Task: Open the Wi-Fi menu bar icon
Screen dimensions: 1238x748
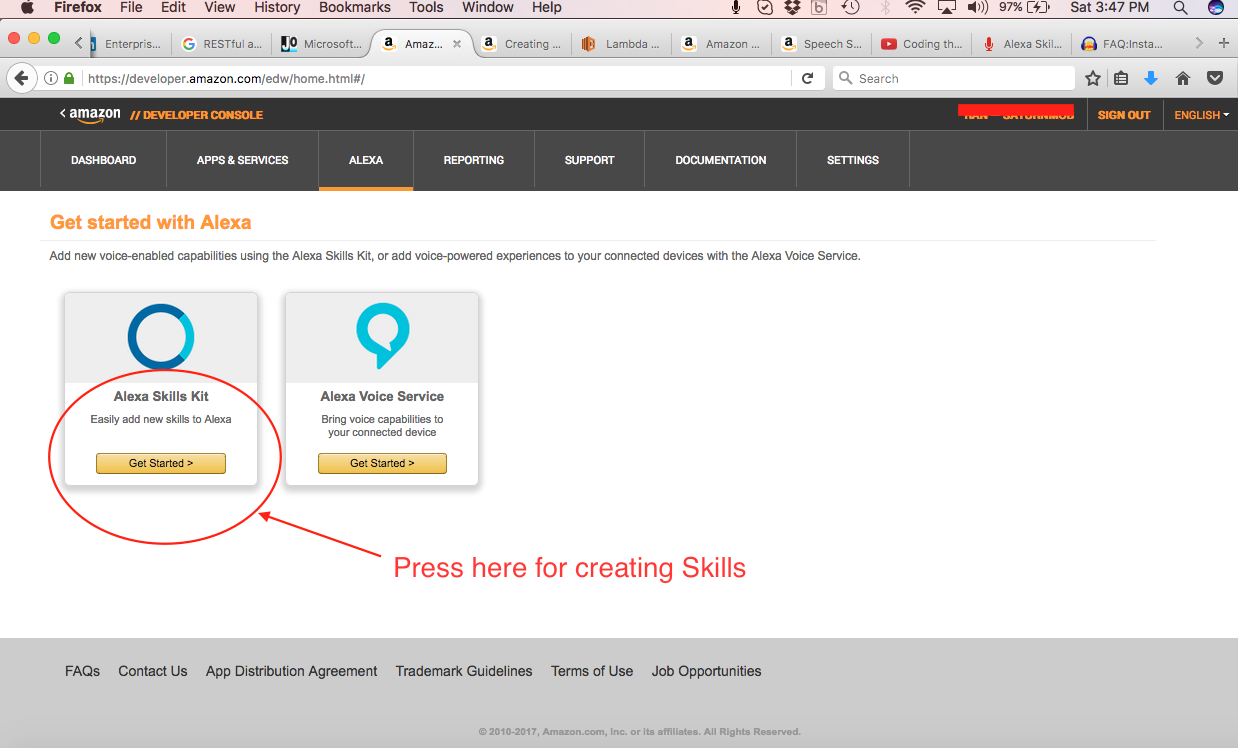Action: click(x=915, y=8)
